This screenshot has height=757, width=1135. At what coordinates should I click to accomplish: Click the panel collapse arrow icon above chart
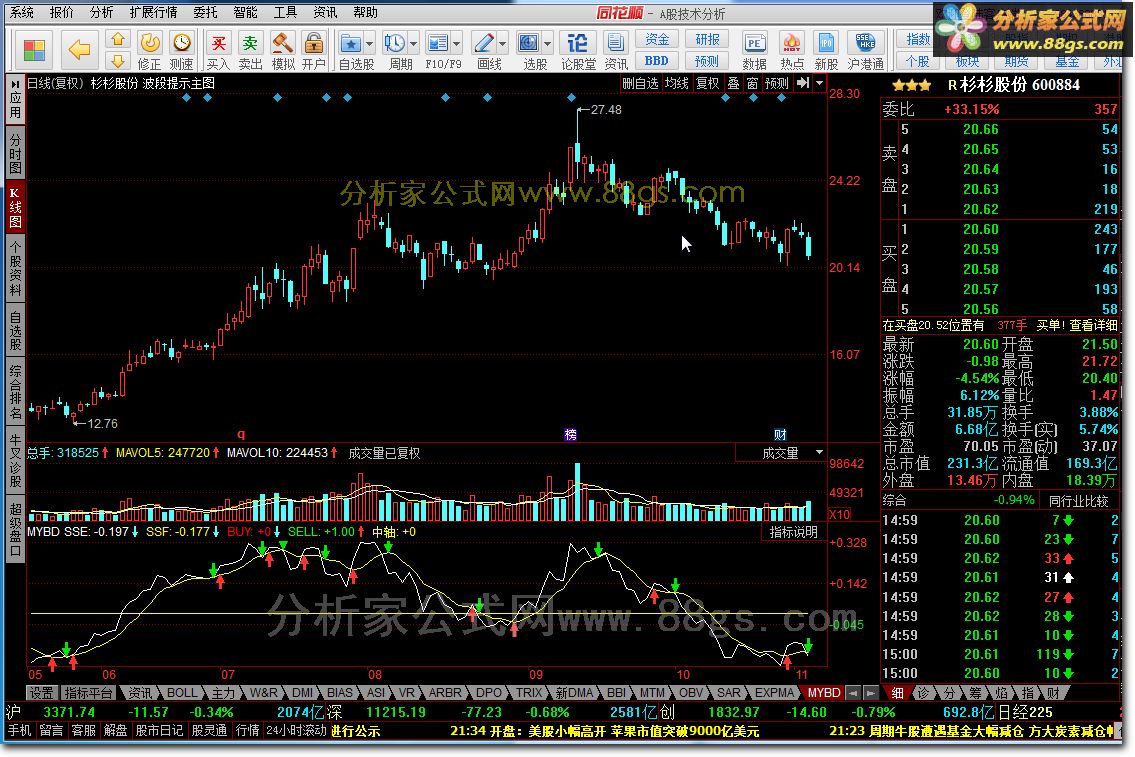coord(803,83)
